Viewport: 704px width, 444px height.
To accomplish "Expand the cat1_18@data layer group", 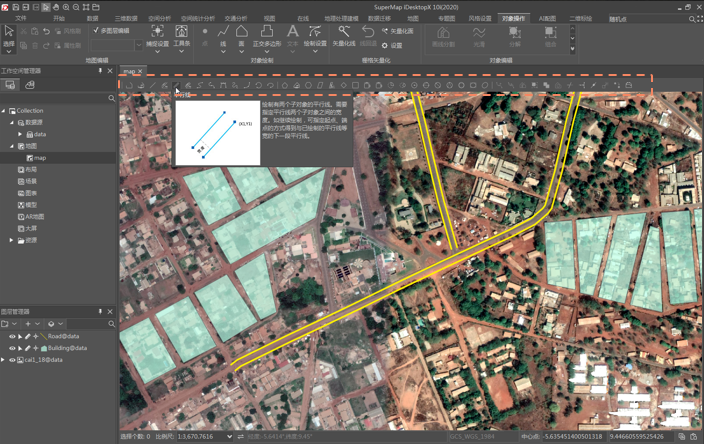I will coord(4,360).
